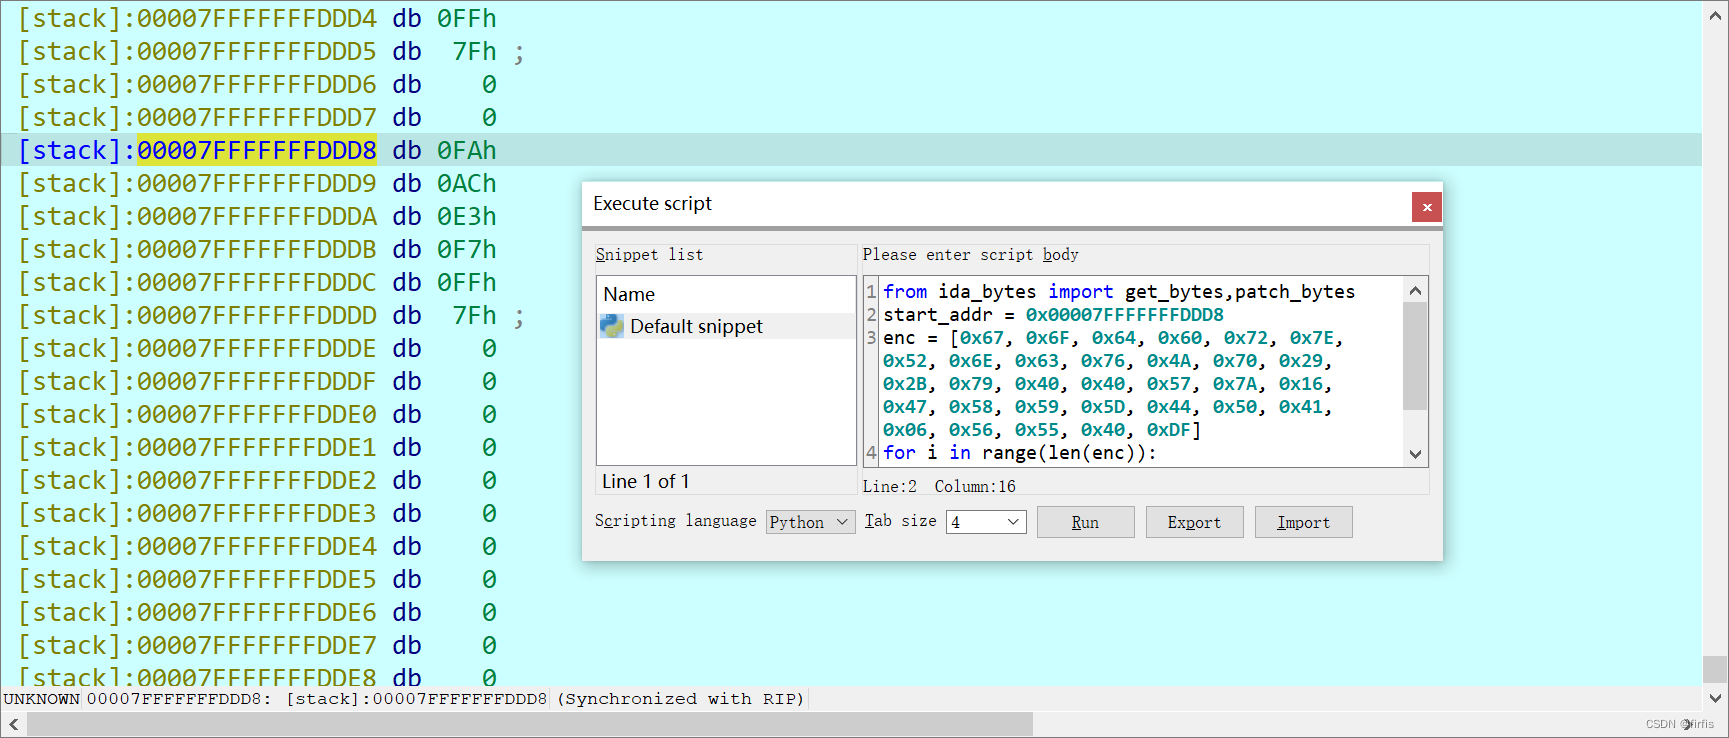
Task: Click stack line 00007FFFFFFFDDD7
Action: click(x=257, y=117)
